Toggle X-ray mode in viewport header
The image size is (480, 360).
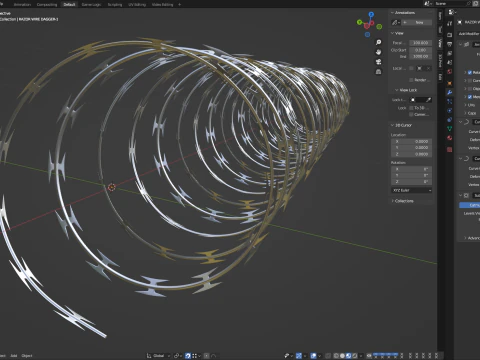[x=328, y=356]
